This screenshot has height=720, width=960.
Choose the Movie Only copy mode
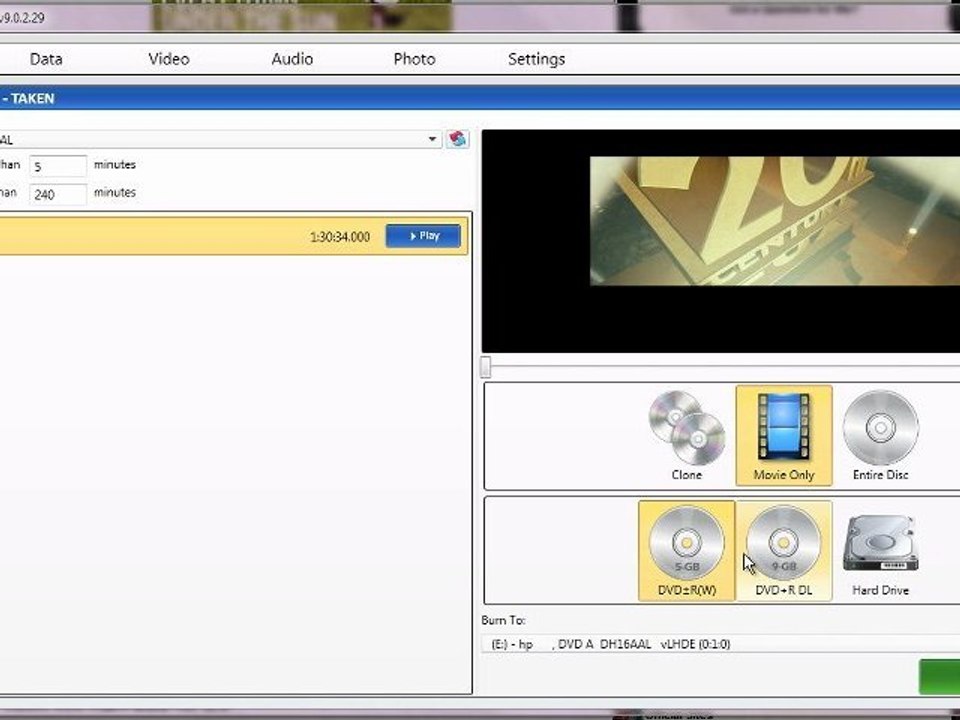784,436
